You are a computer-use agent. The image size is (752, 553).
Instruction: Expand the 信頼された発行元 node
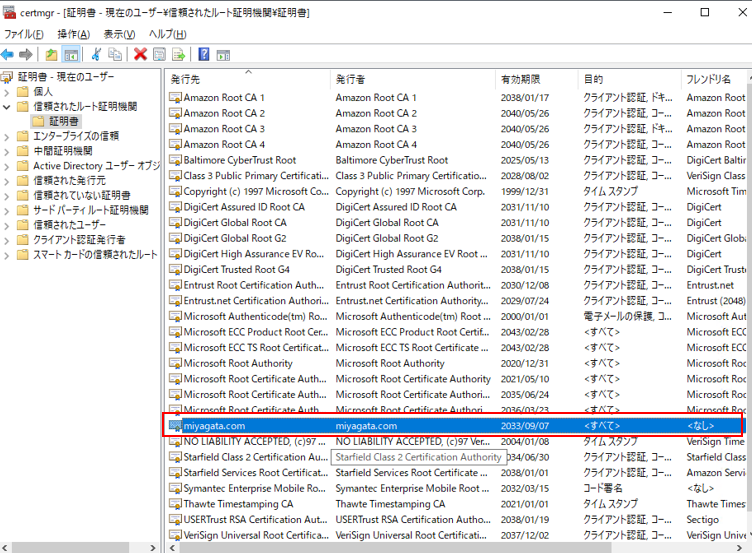coord(6,181)
